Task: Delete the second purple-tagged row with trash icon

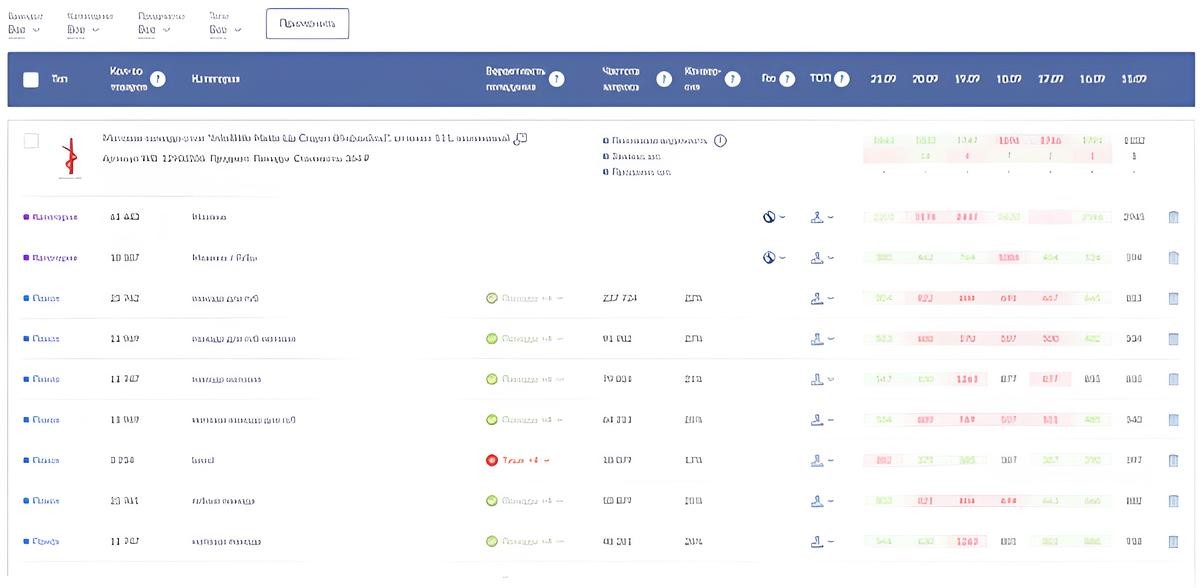Action: point(1174,258)
